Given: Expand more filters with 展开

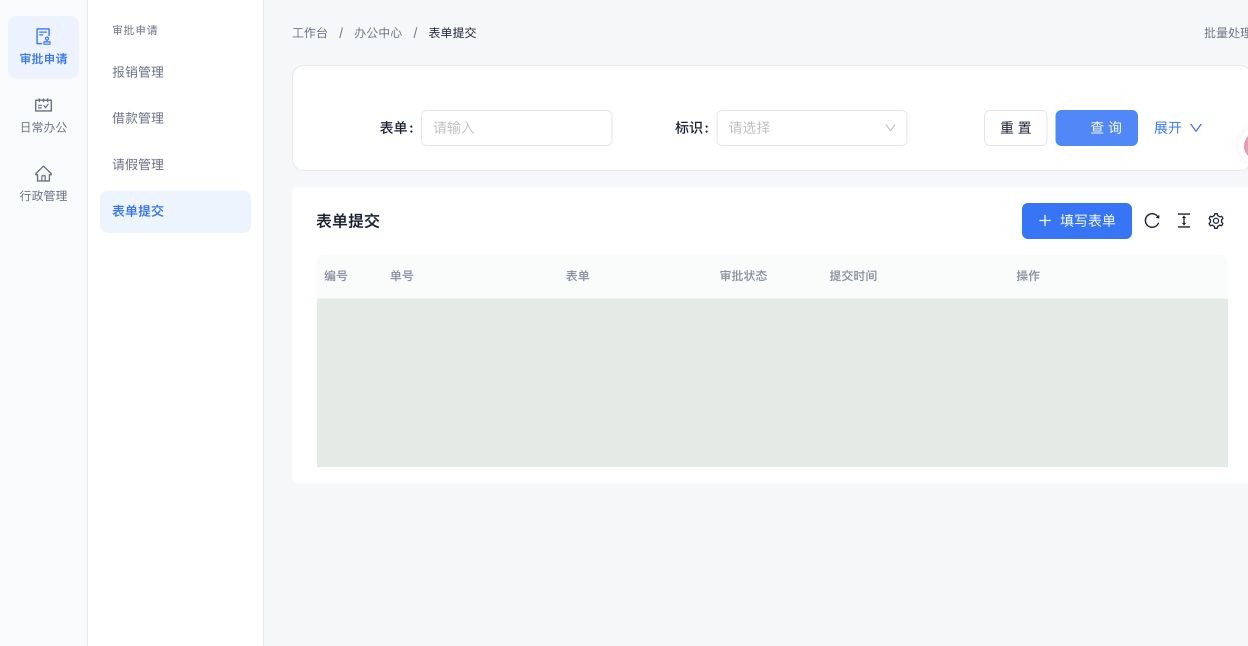Looking at the screenshot, I should 1178,128.
